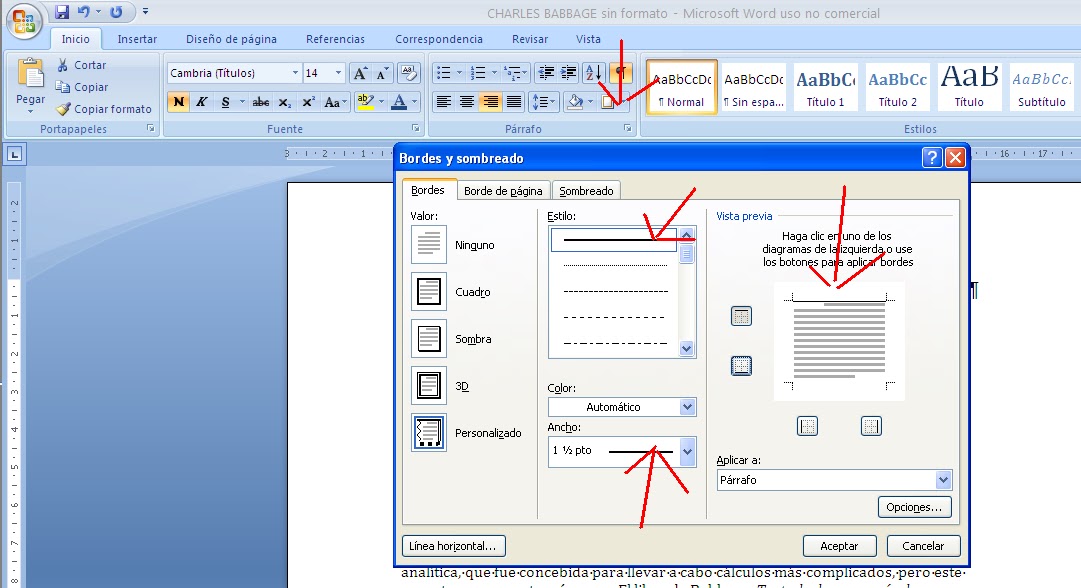Toggle subscript x₂ formatting

pos(284,102)
